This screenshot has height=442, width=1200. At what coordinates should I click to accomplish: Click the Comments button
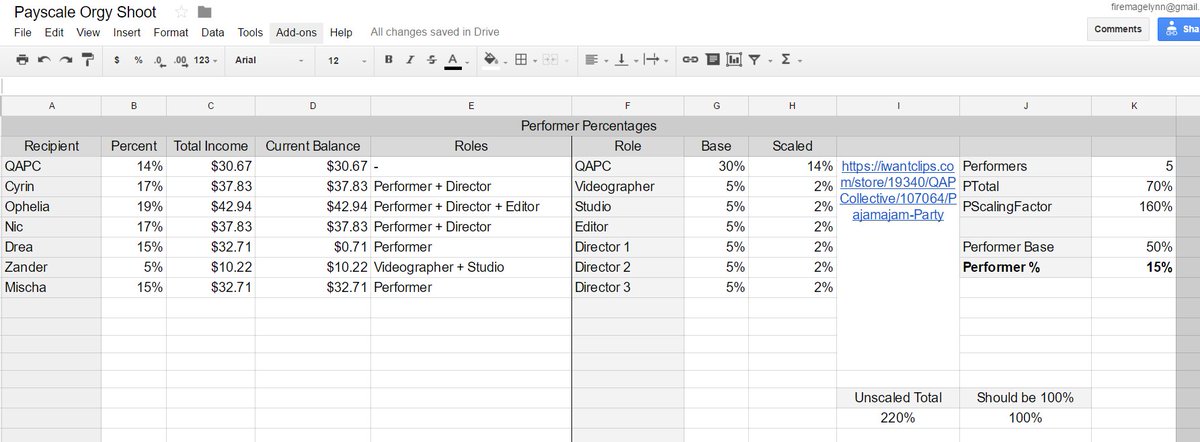point(1118,29)
